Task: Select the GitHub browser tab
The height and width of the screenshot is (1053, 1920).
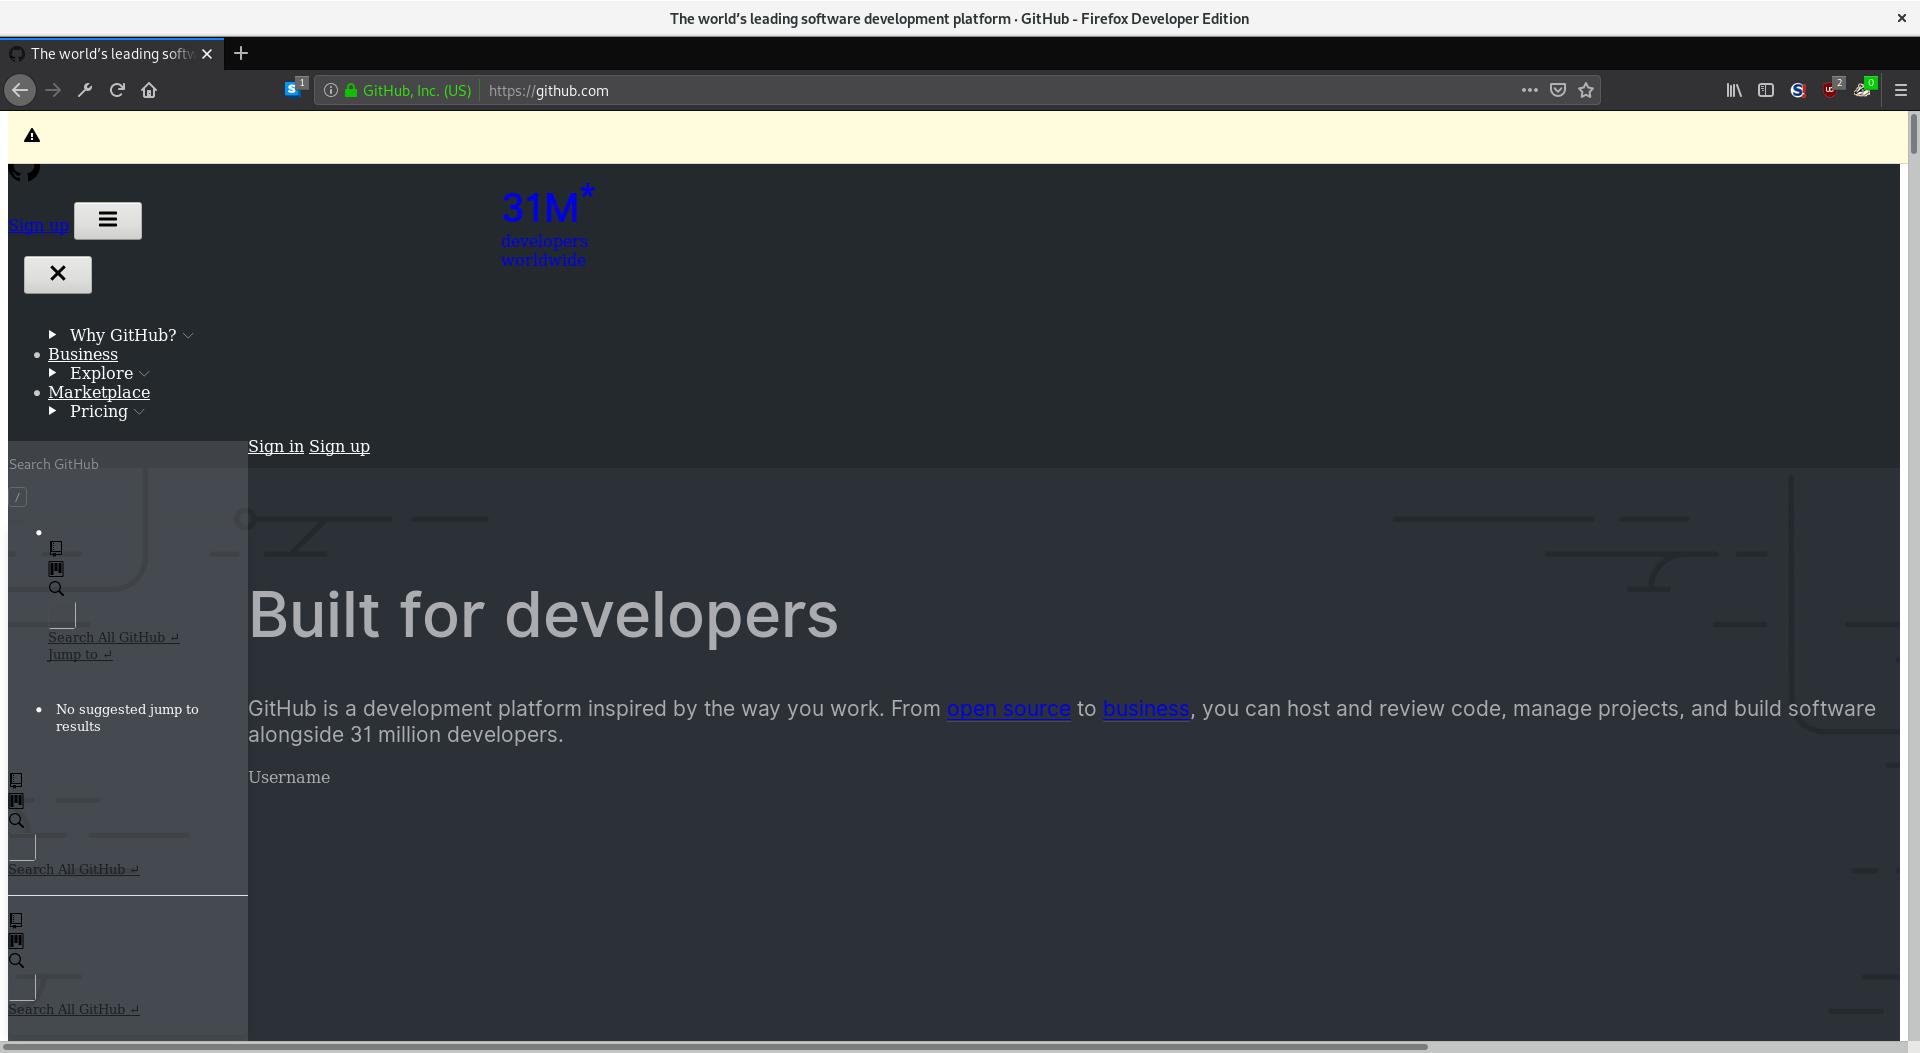Action: [x=110, y=54]
